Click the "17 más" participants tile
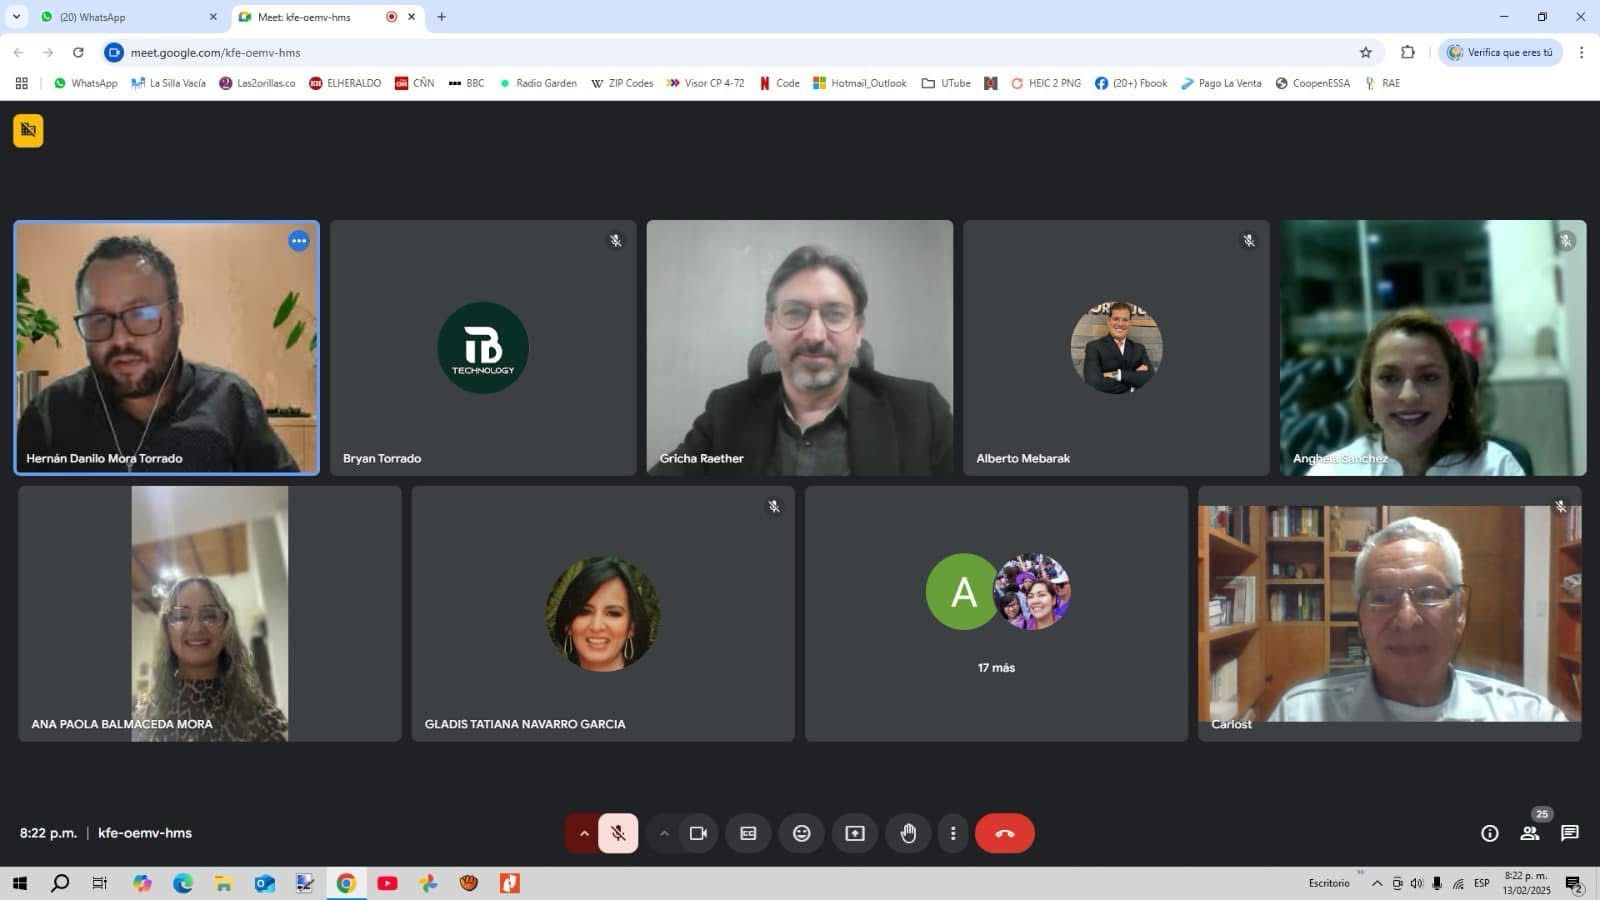Screen dimensions: 1600x900 [996, 614]
